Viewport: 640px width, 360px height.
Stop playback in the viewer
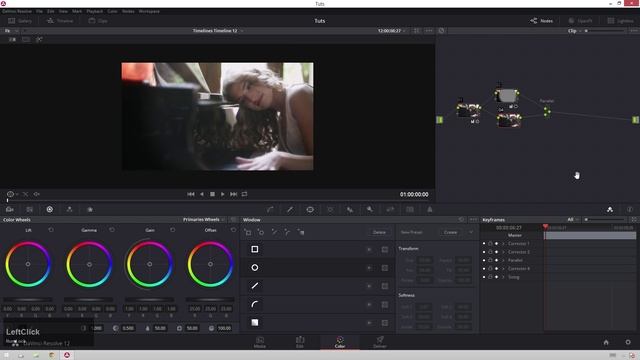pos(212,194)
